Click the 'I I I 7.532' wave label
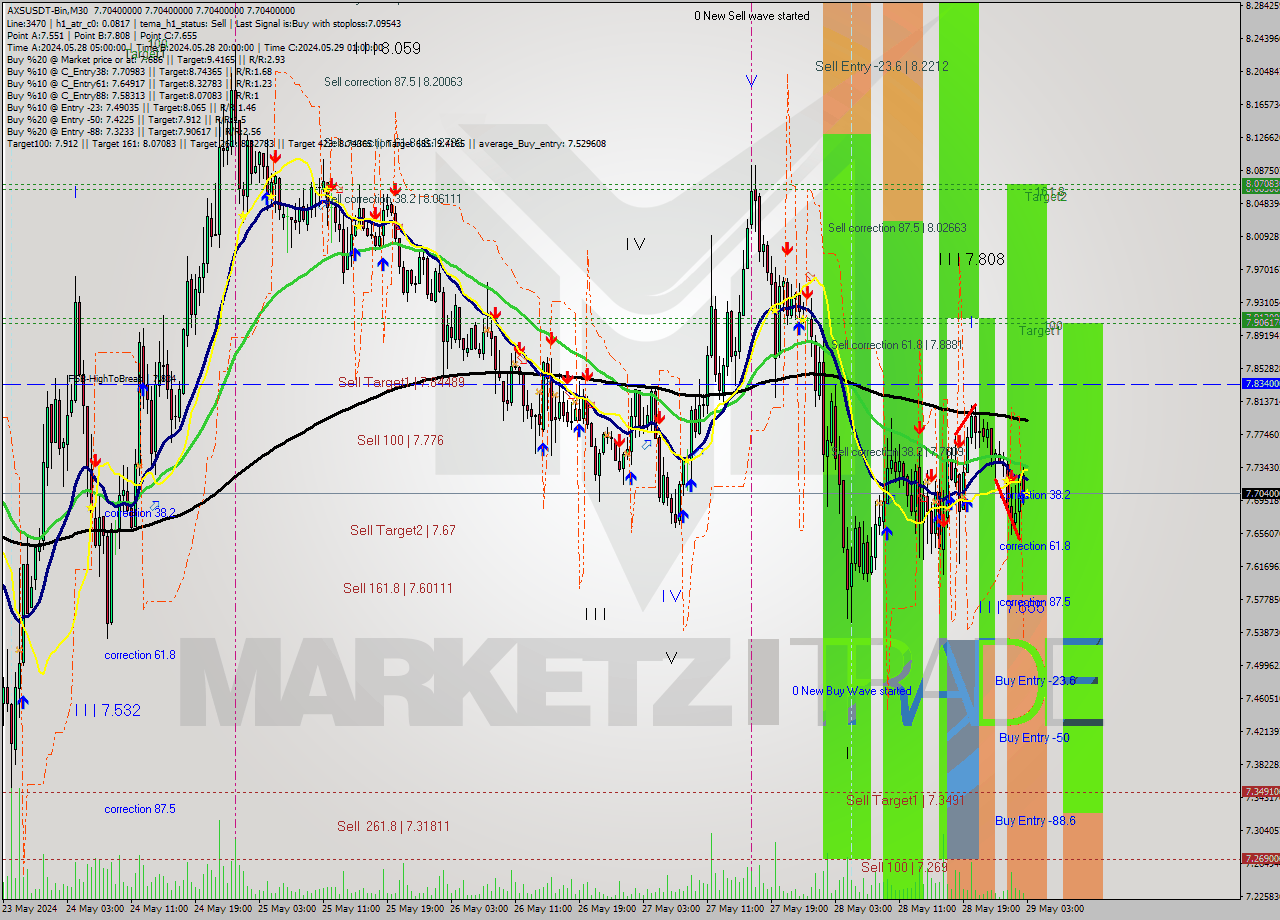Screen dimensions: 1280x920 107,710
